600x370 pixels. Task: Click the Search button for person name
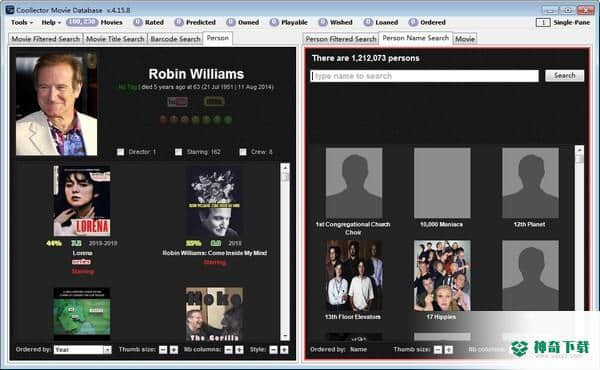pyautogui.click(x=564, y=76)
